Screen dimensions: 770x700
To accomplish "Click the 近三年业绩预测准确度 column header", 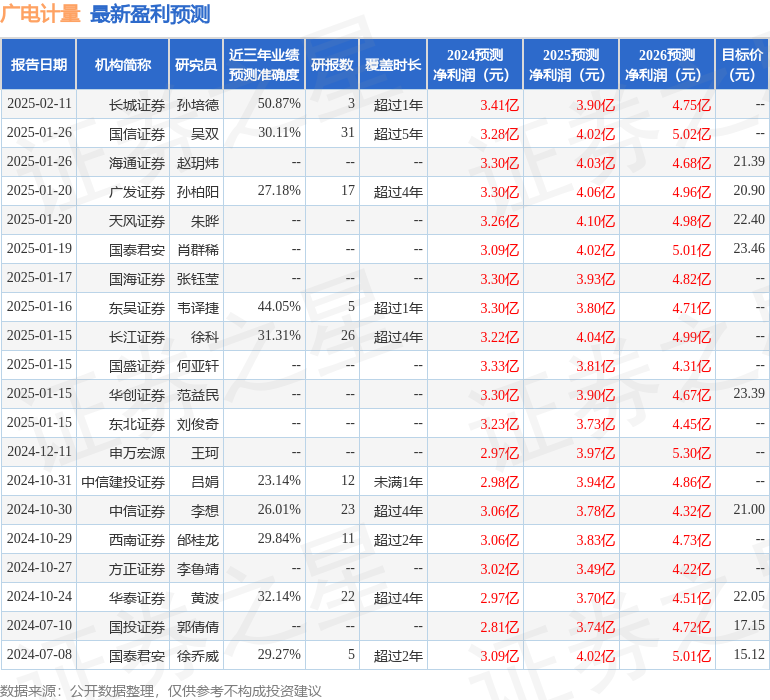I will pos(264,64).
